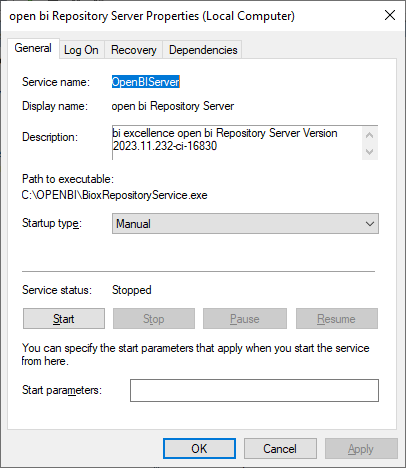This screenshot has height=468, width=406.
Task: Go to the Recovery tab
Action: (134, 50)
